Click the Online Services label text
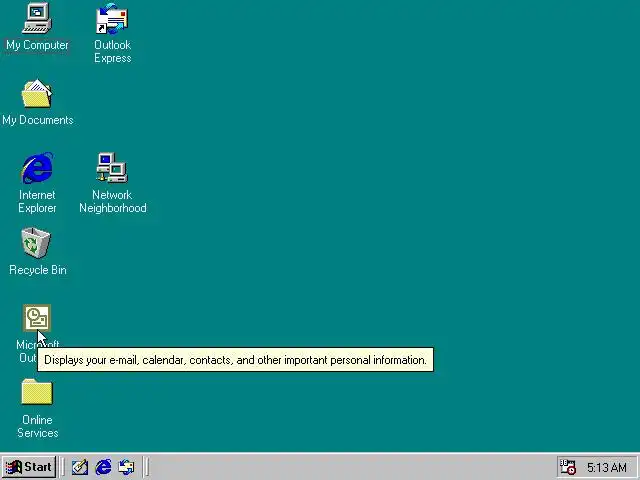The image size is (640, 480). pos(37,427)
